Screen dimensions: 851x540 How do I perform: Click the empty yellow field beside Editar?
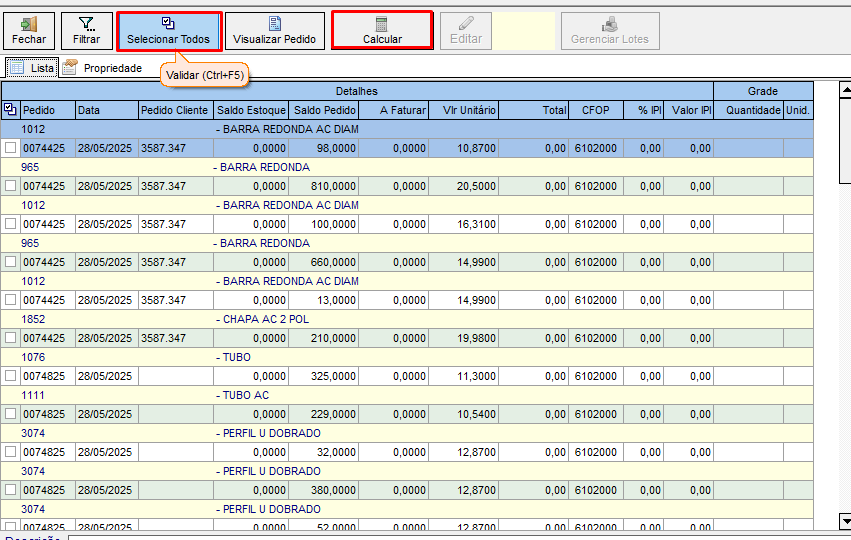(x=526, y=31)
